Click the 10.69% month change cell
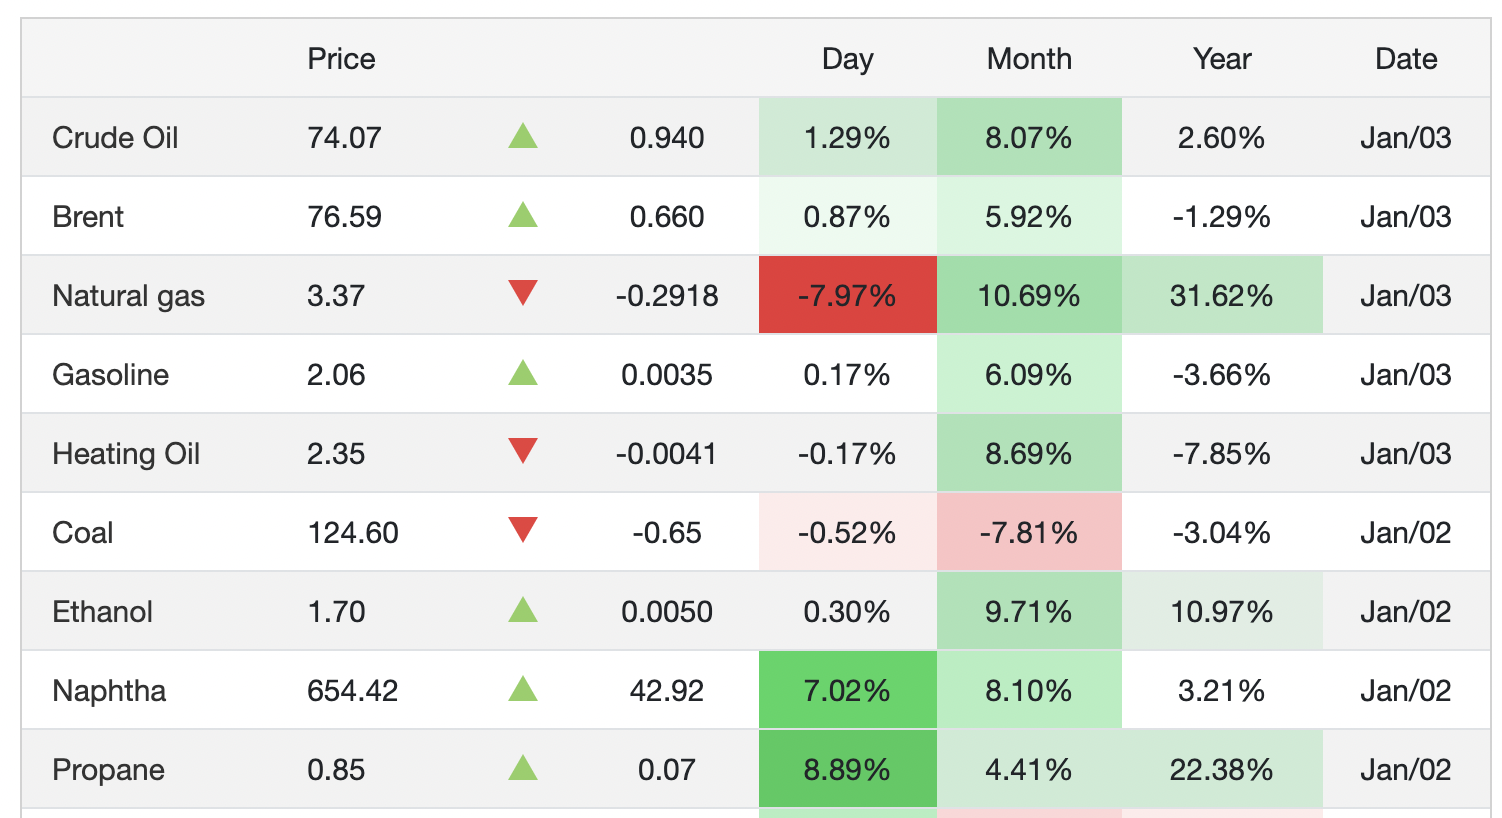 point(1029,295)
